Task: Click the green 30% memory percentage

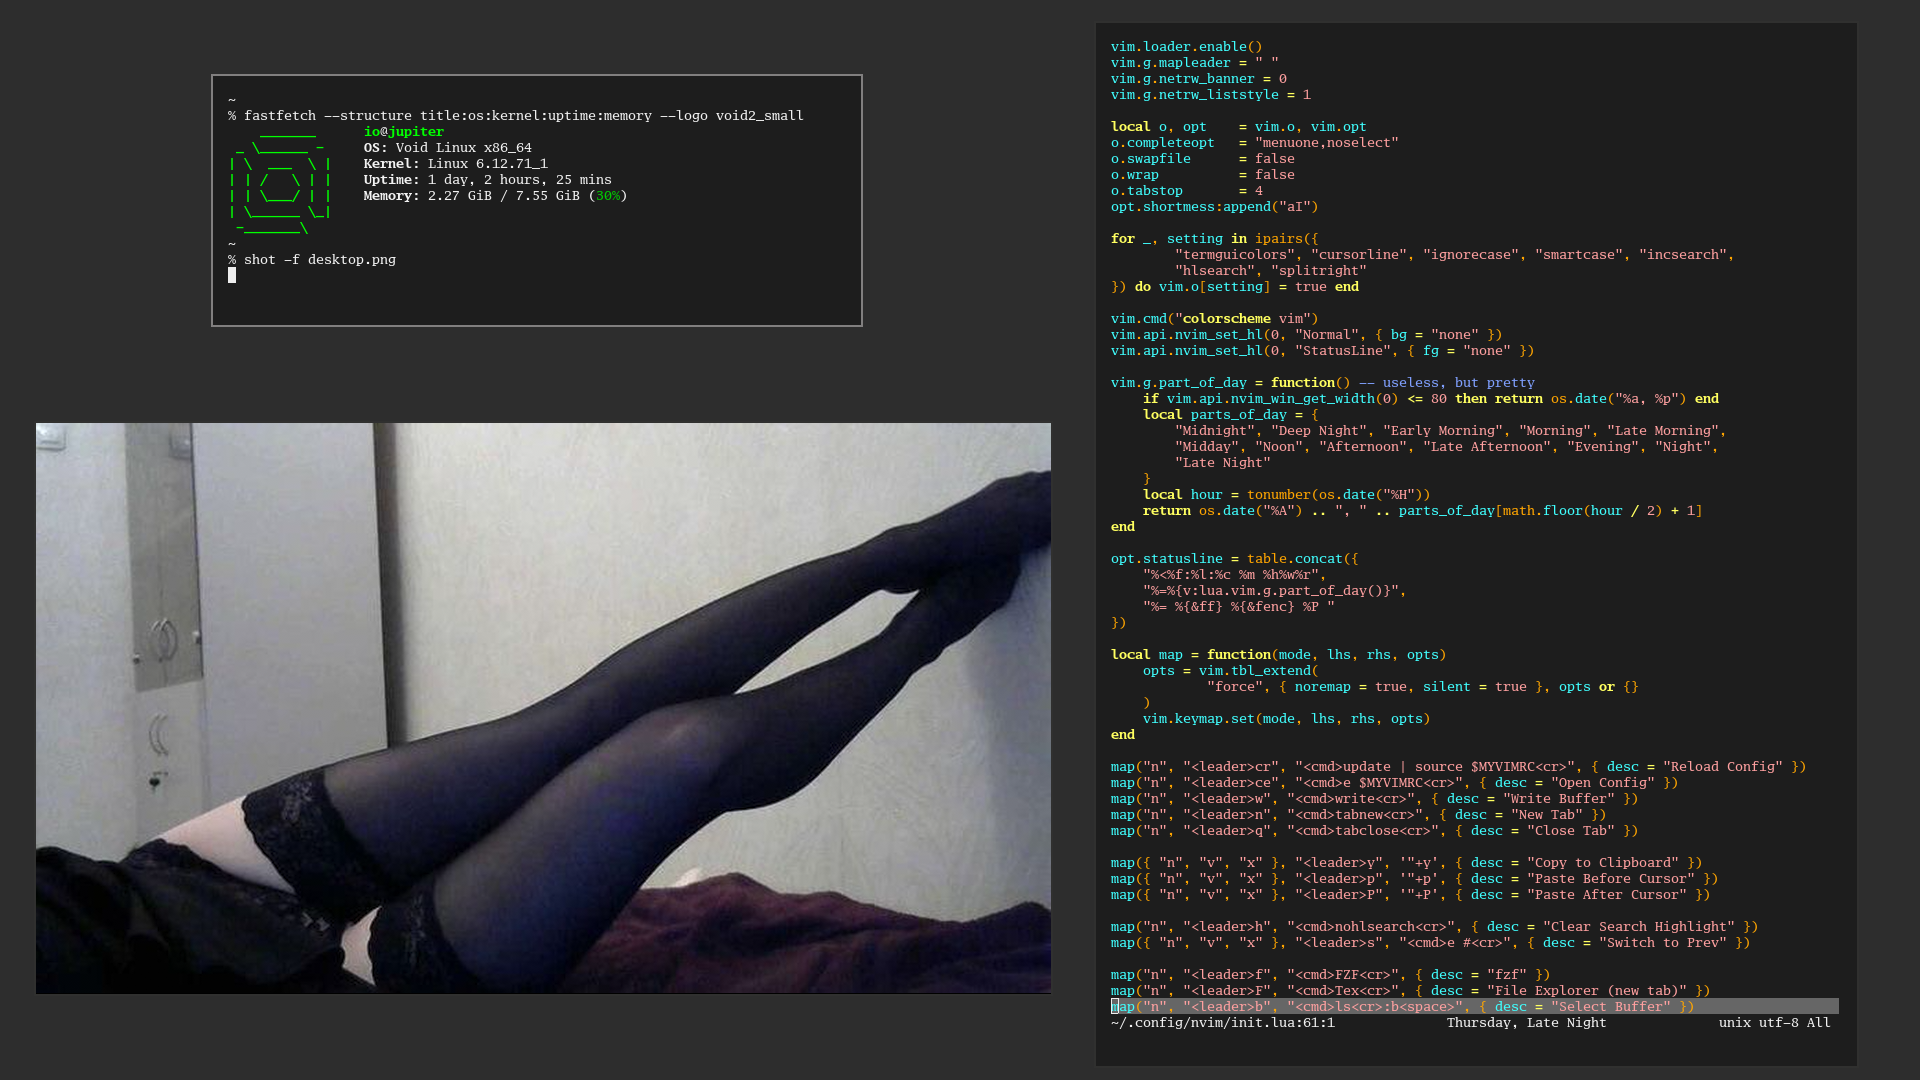Action: 607,196
